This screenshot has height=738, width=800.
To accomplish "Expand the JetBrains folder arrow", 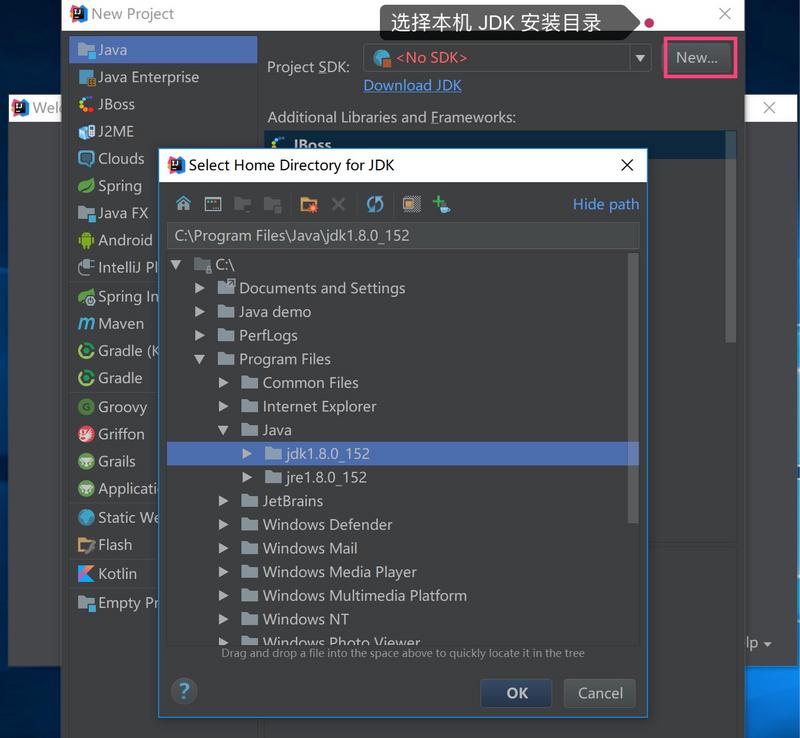I will click(223, 501).
